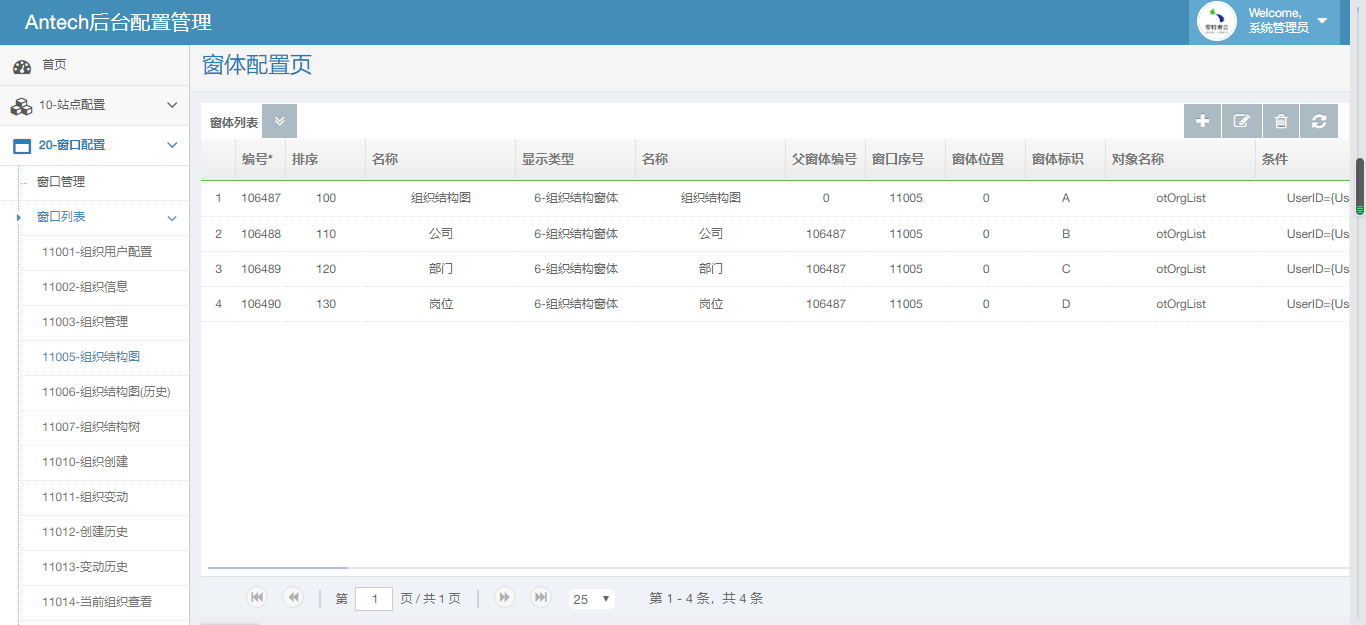The width and height of the screenshot is (1366, 625).
Task: Click the delete trash can icon
Action: point(1281,121)
